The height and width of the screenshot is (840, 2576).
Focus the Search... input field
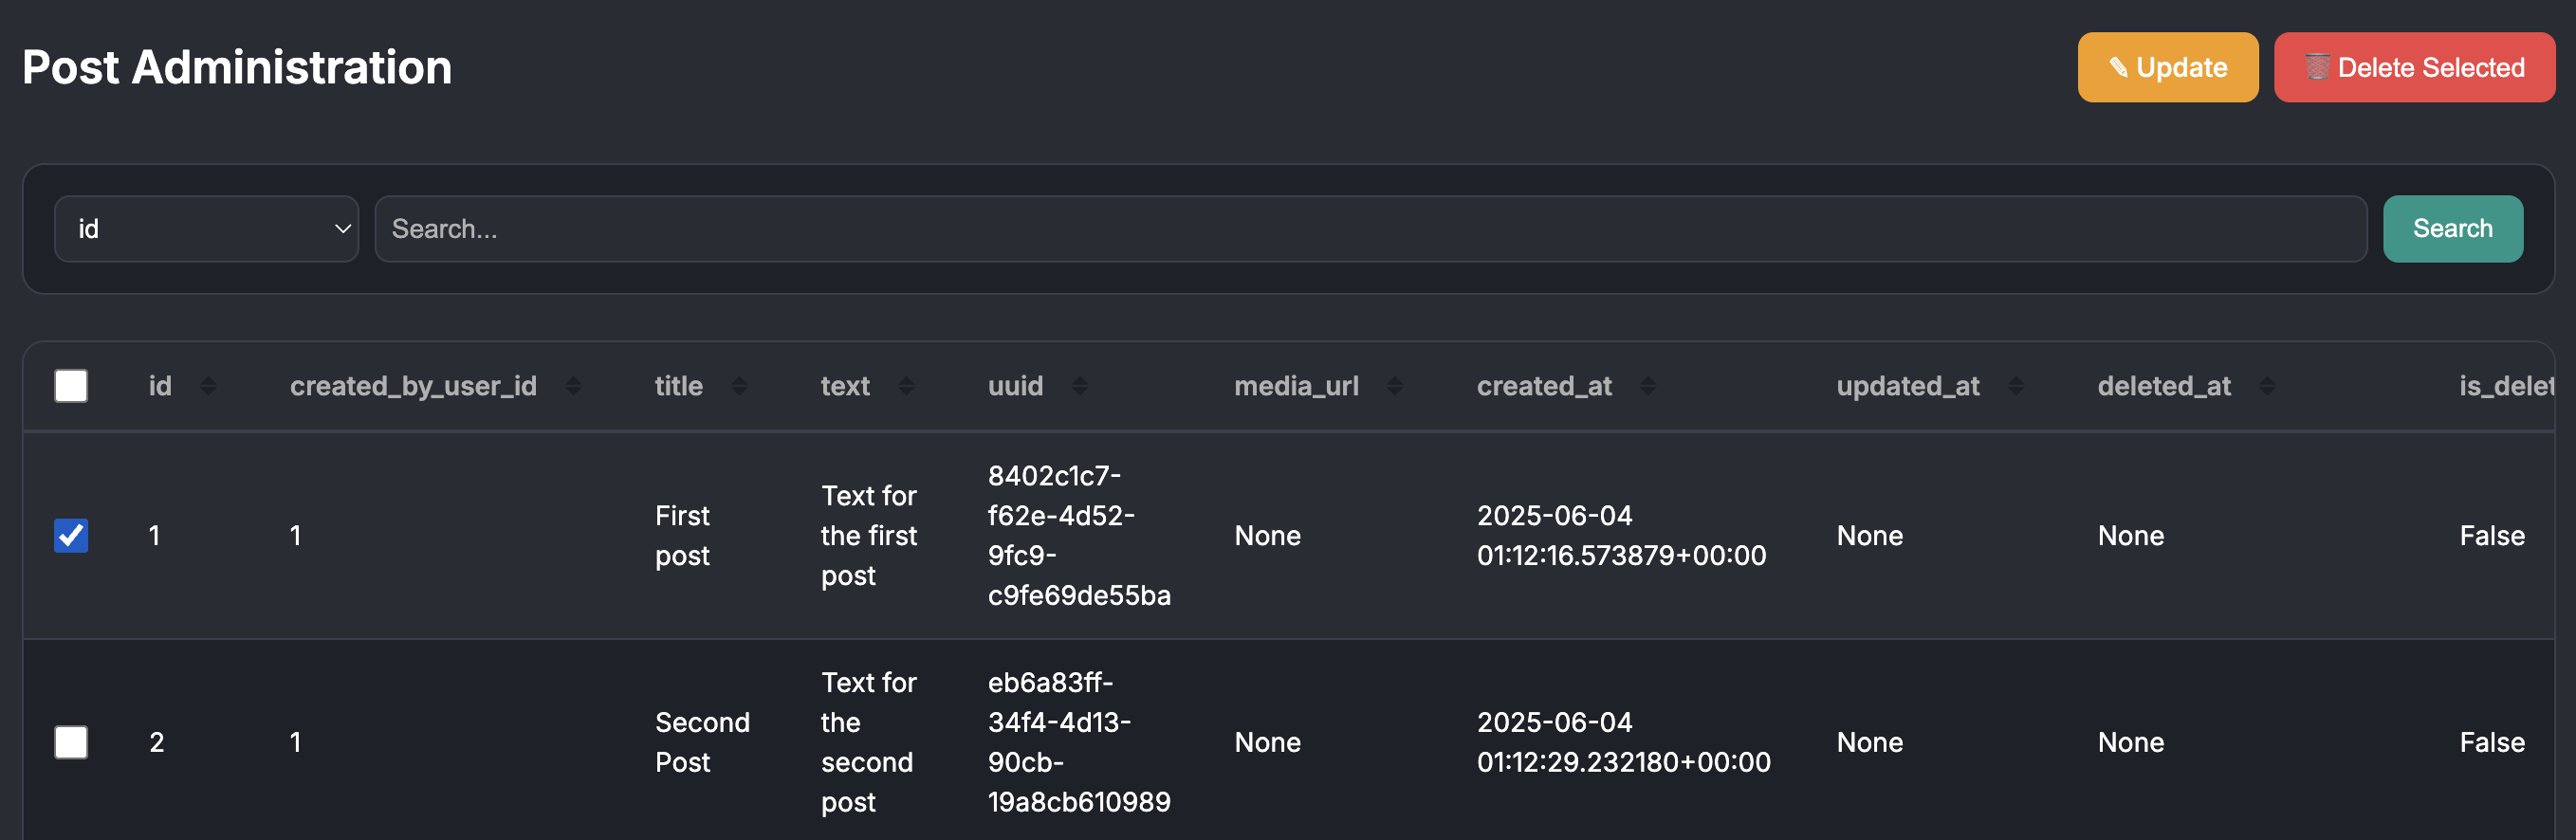point(1370,229)
